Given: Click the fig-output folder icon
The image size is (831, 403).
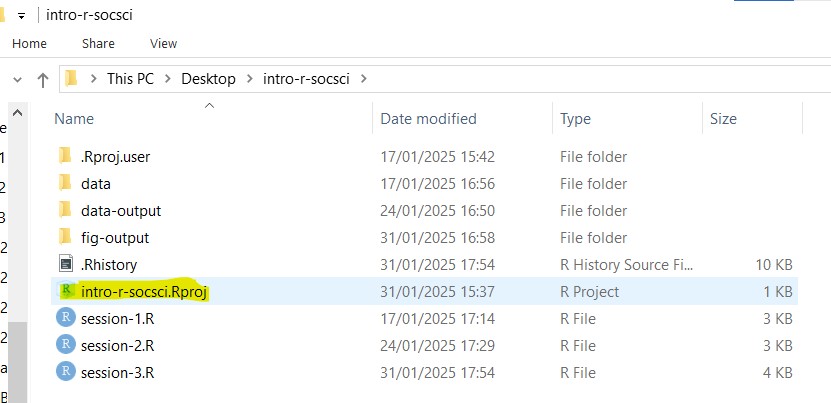Looking at the screenshot, I should 66,237.
